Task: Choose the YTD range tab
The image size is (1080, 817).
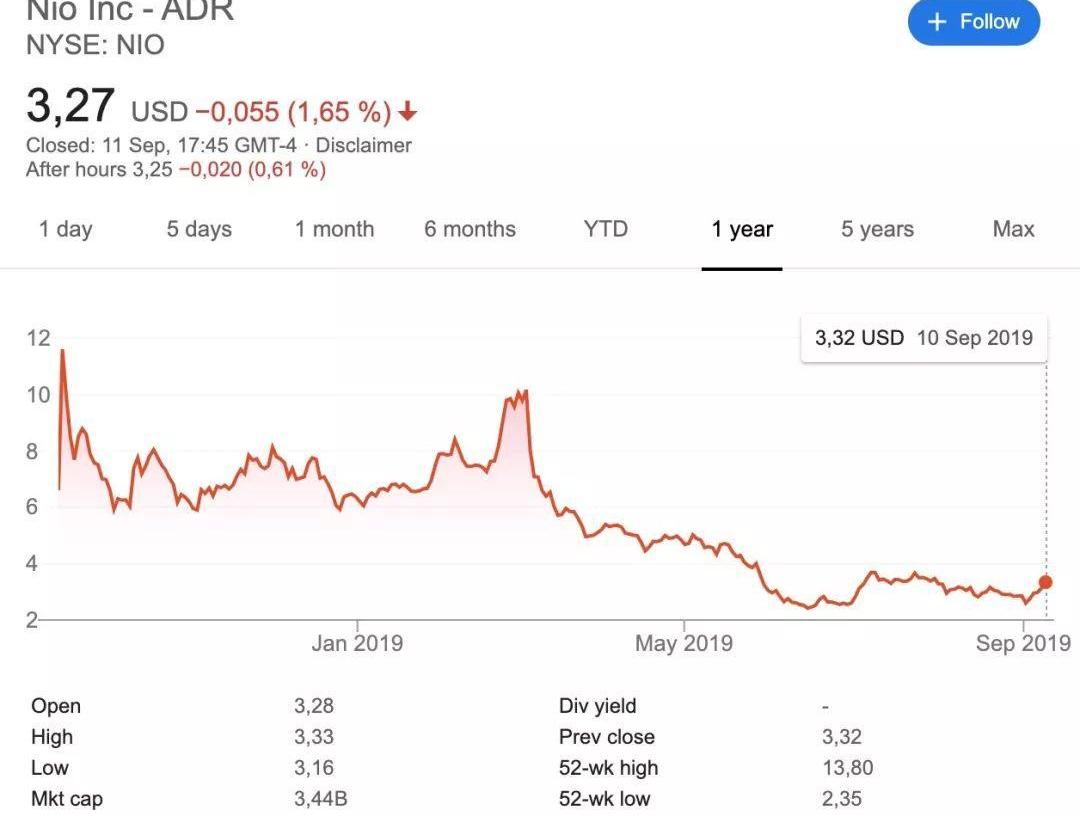Action: coord(605,229)
